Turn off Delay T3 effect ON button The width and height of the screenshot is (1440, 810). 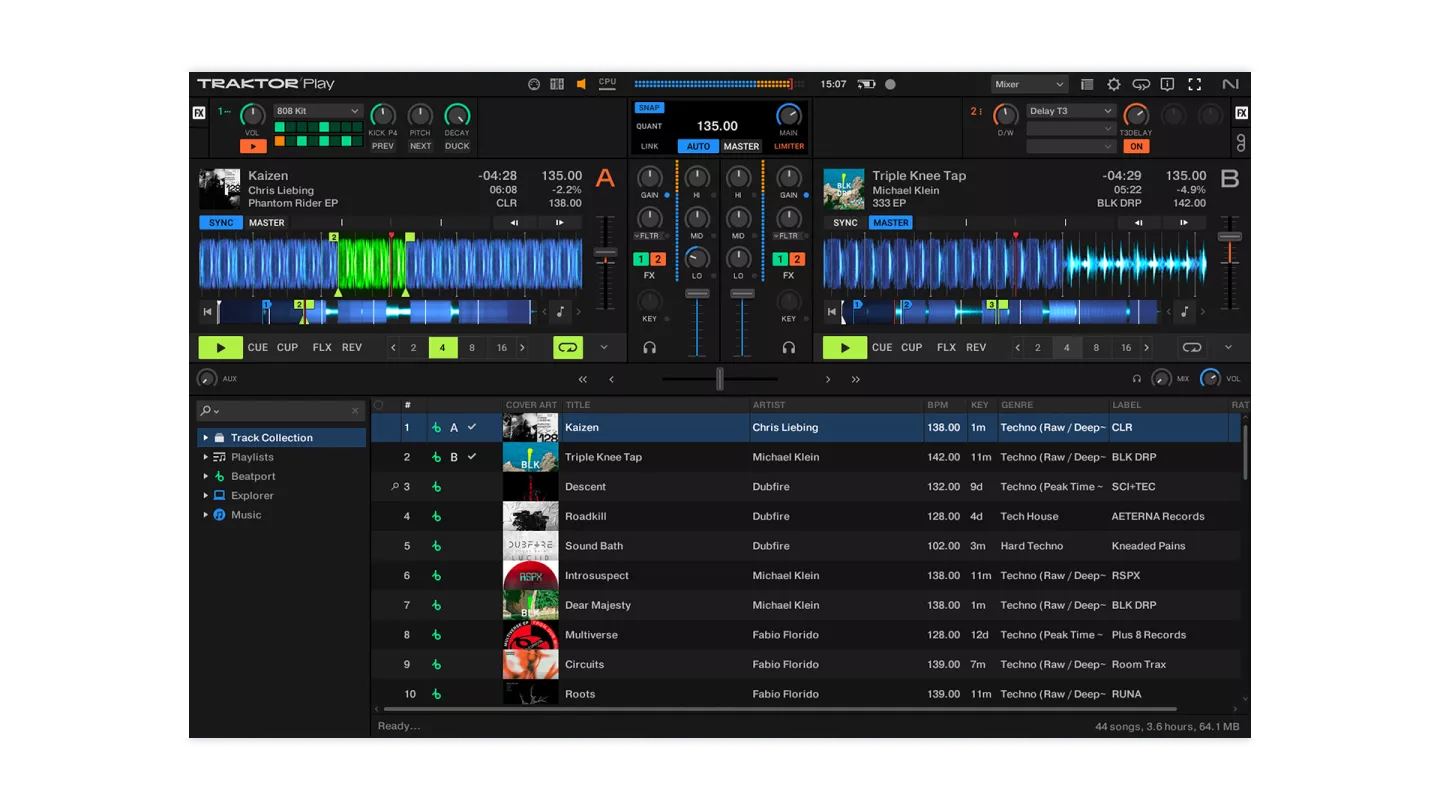pos(1136,146)
